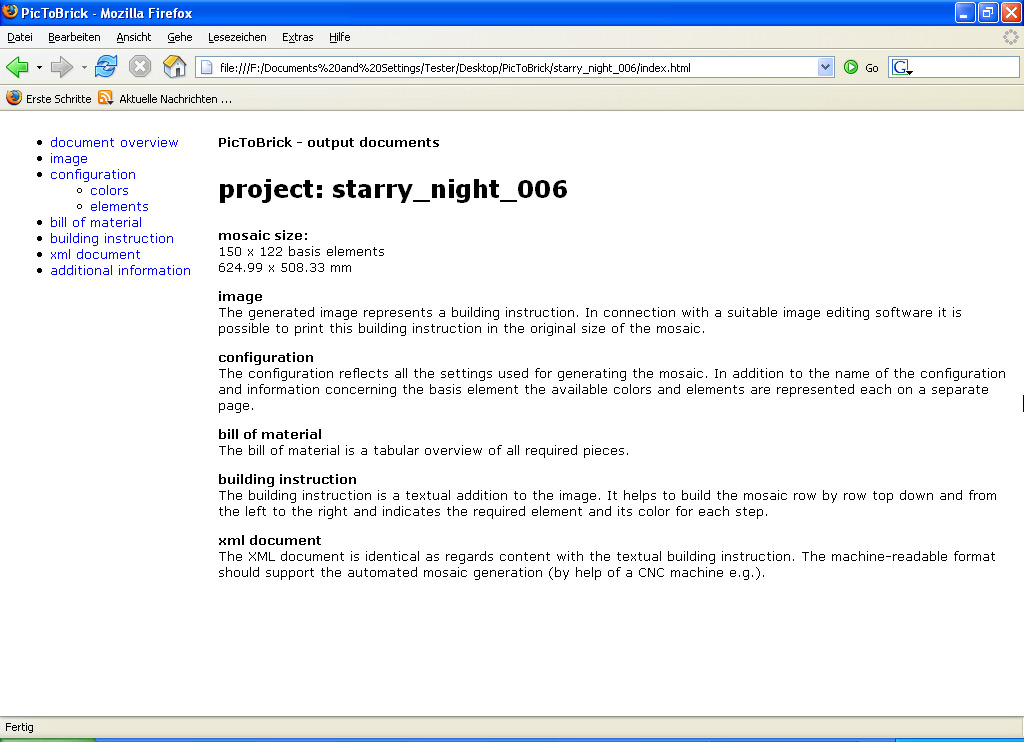1024x742 pixels.
Task: Click the green Go button icon
Action: (851, 67)
